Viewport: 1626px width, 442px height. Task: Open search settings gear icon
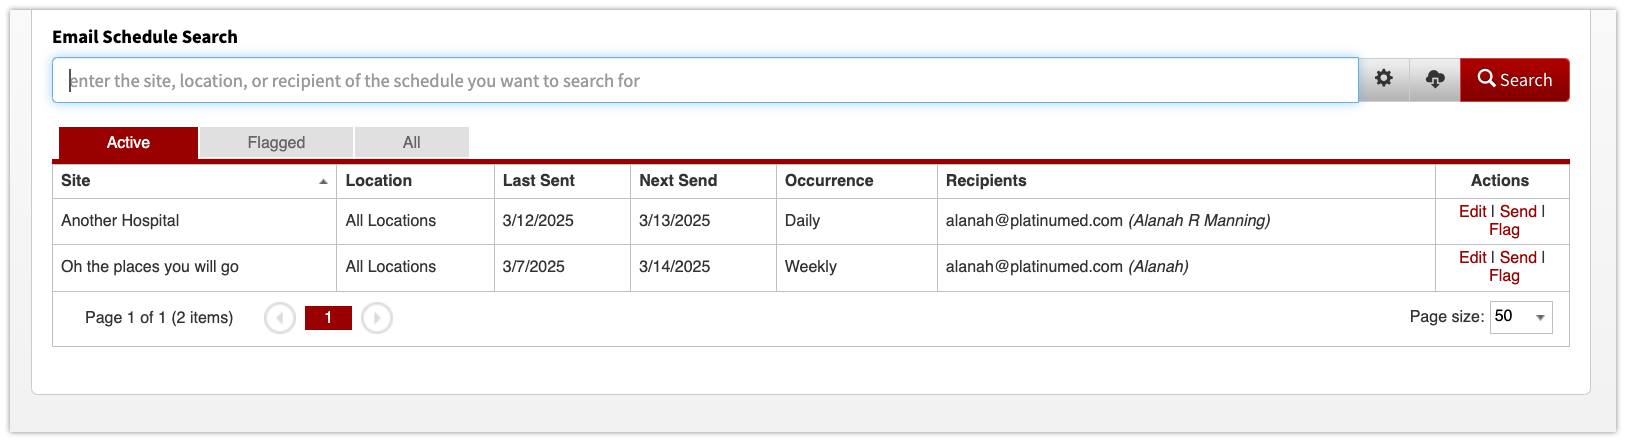(x=1384, y=79)
